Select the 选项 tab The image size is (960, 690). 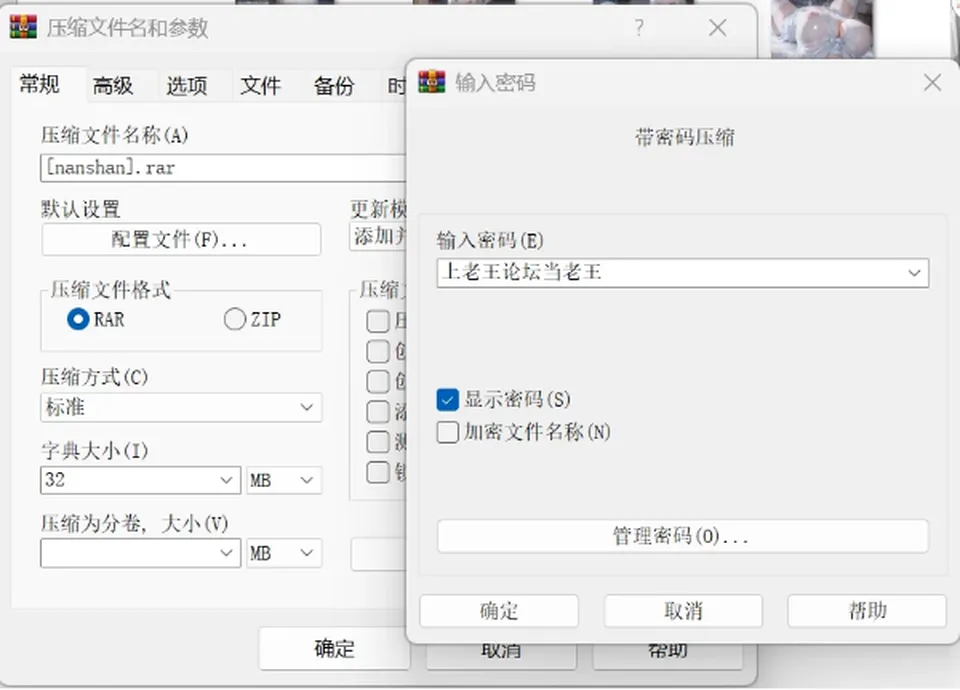pyautogui.click(x=187, y=86)
